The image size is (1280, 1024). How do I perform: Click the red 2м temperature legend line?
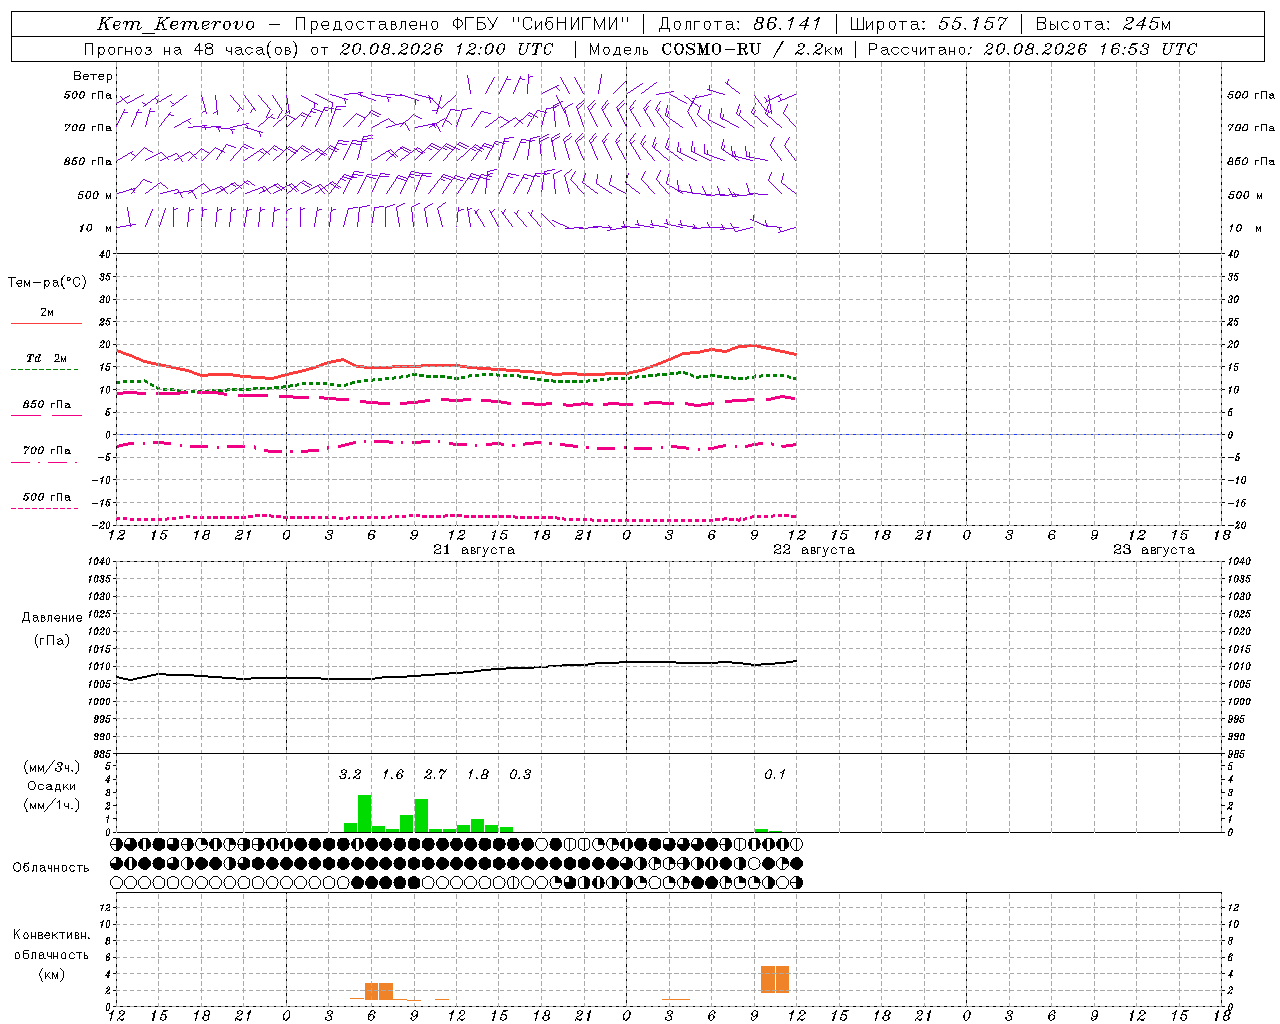click(47, 323)
